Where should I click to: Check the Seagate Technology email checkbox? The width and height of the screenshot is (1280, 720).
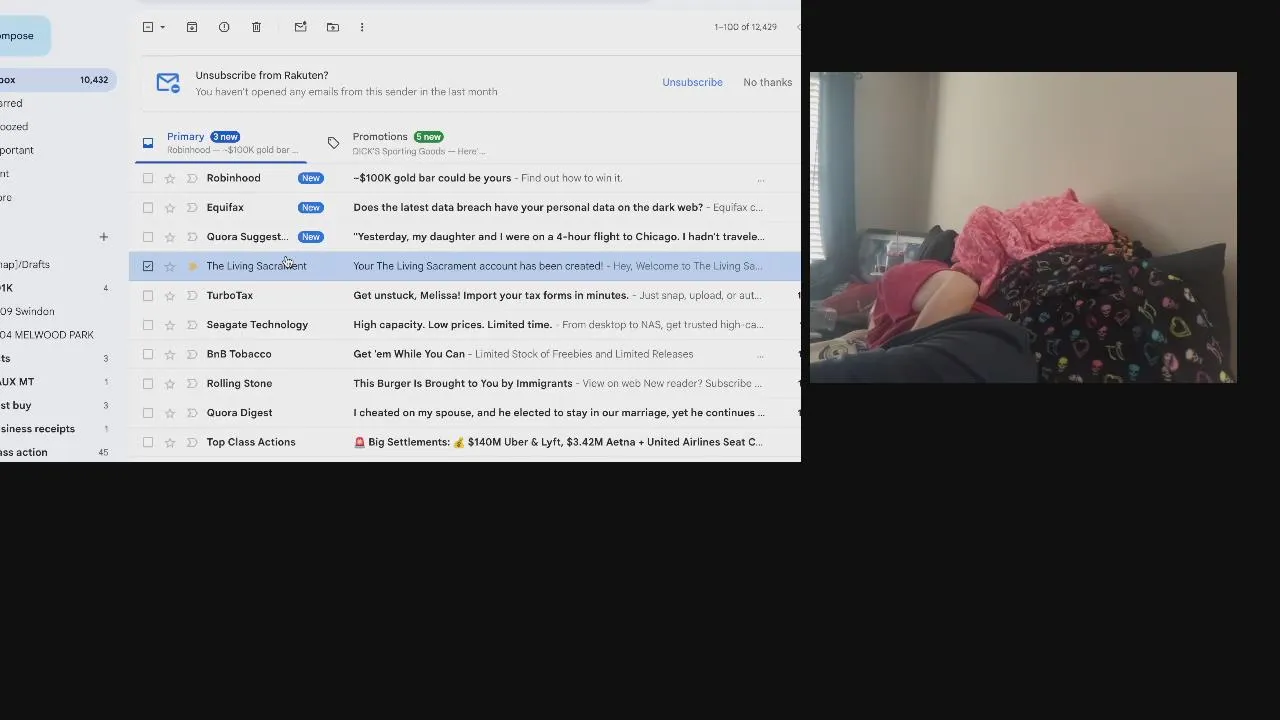tap(148, 325)
